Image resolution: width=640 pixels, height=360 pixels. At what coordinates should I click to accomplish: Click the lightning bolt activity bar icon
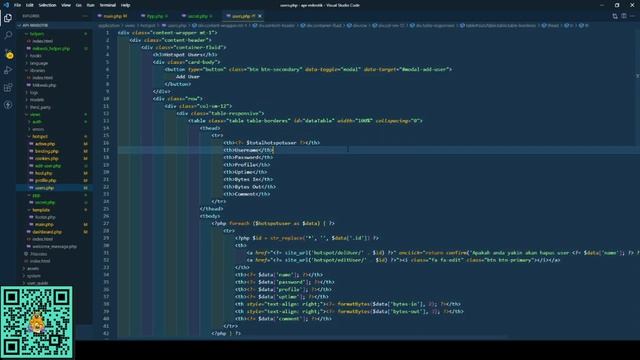click(8, 105)
